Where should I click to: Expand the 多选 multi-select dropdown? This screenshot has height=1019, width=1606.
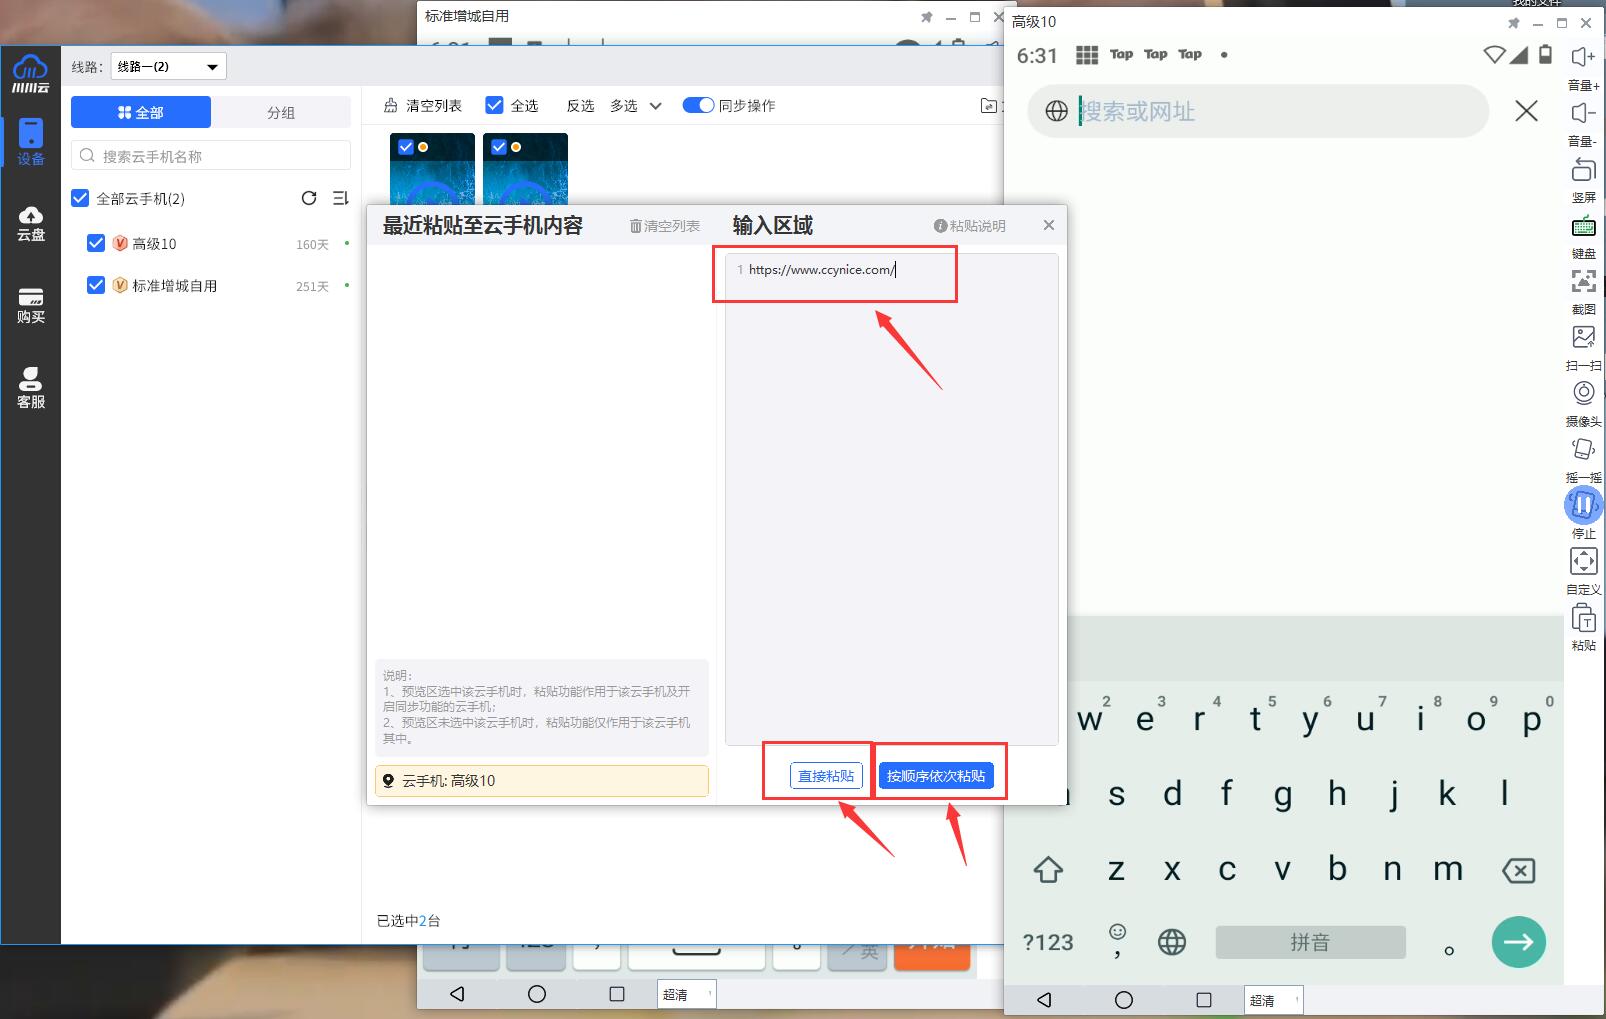pos(636,105)
